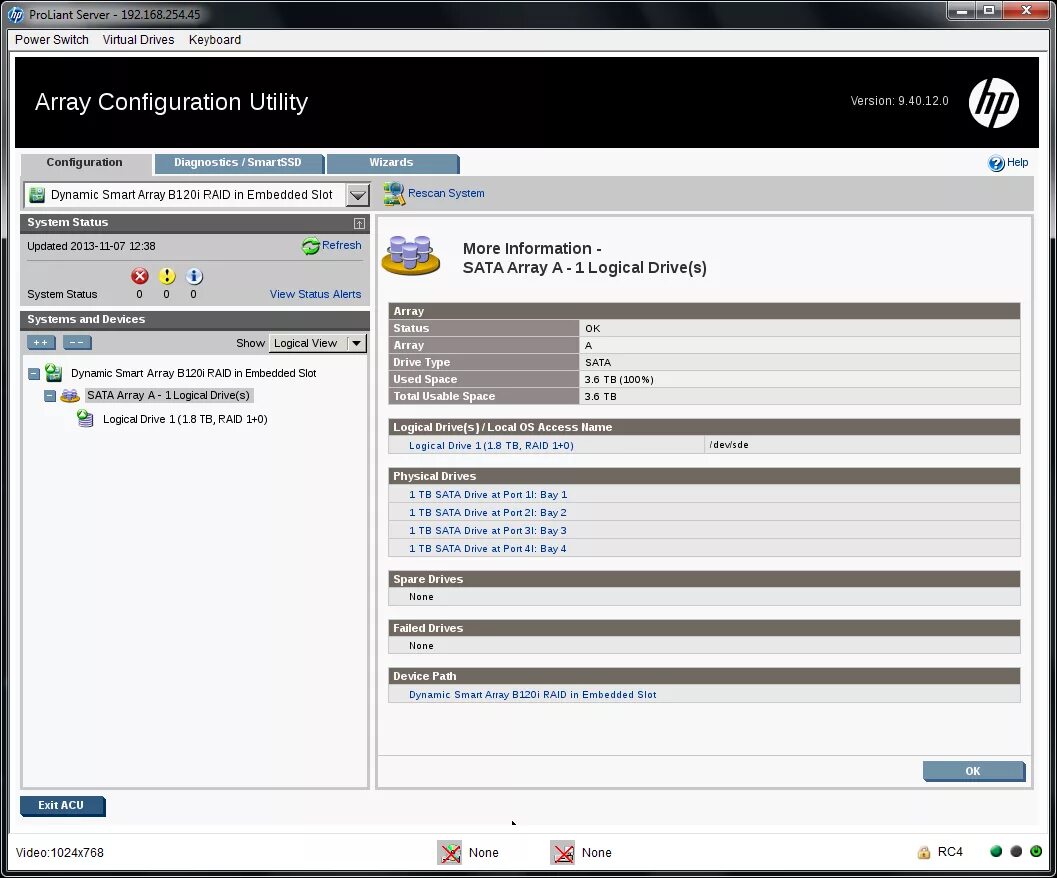Click the Drive Type 'SATA' value cell
The image size is (1057, 878).
(x=799, y=363)
